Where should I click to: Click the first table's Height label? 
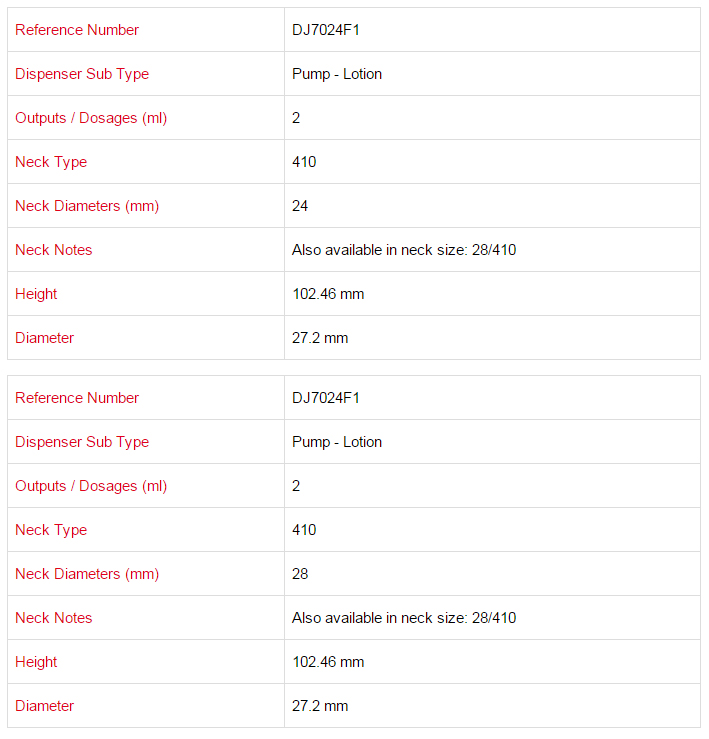tap(36, 294)
